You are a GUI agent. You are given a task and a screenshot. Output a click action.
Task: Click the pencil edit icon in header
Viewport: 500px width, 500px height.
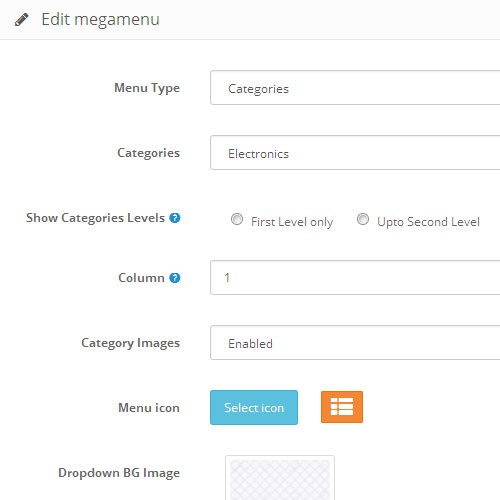[x=22, y=20]
